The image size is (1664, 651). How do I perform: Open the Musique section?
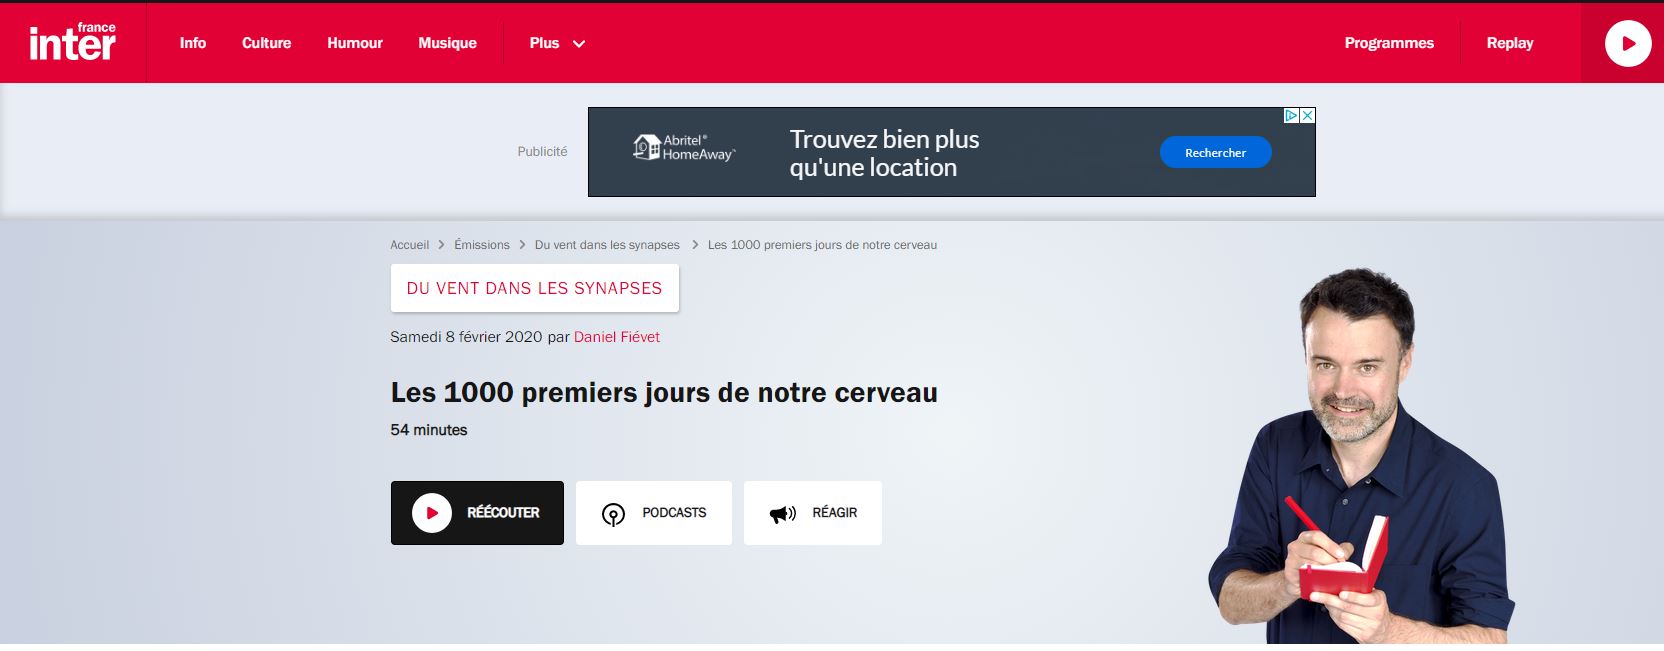click(447, 43)
